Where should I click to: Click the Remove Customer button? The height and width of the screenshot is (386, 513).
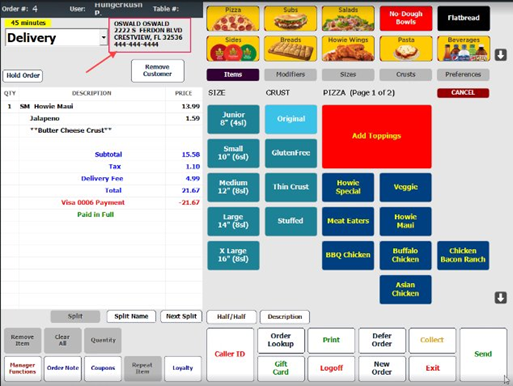(157, 71)
